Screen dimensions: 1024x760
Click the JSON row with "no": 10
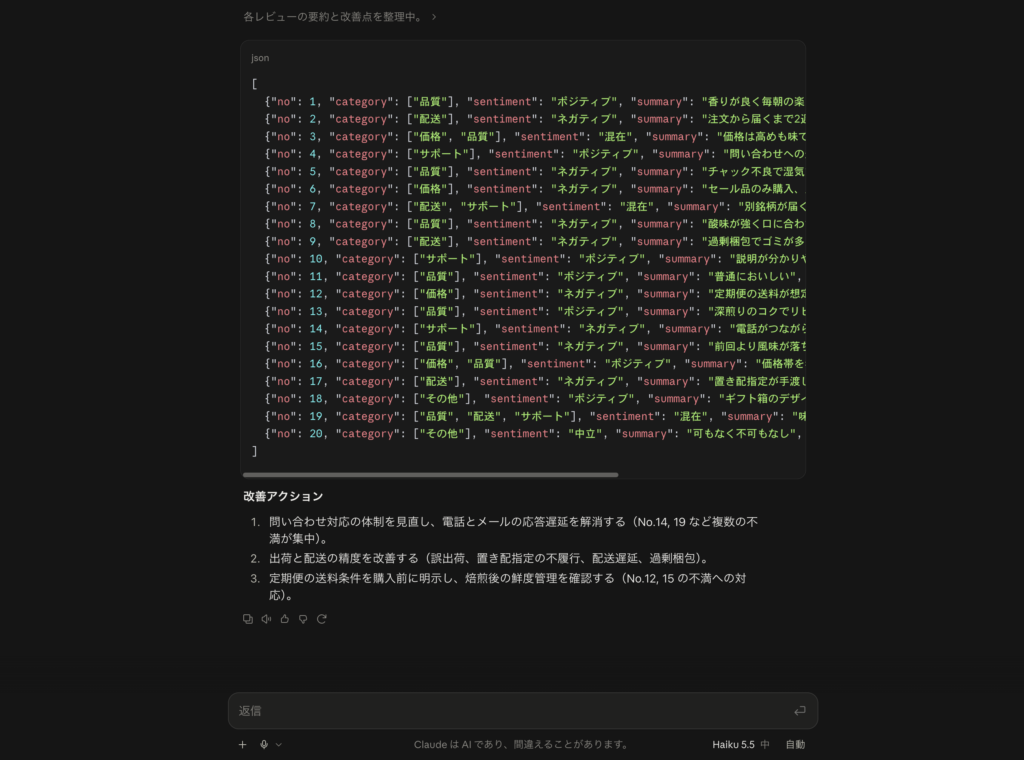pos(534,259)
